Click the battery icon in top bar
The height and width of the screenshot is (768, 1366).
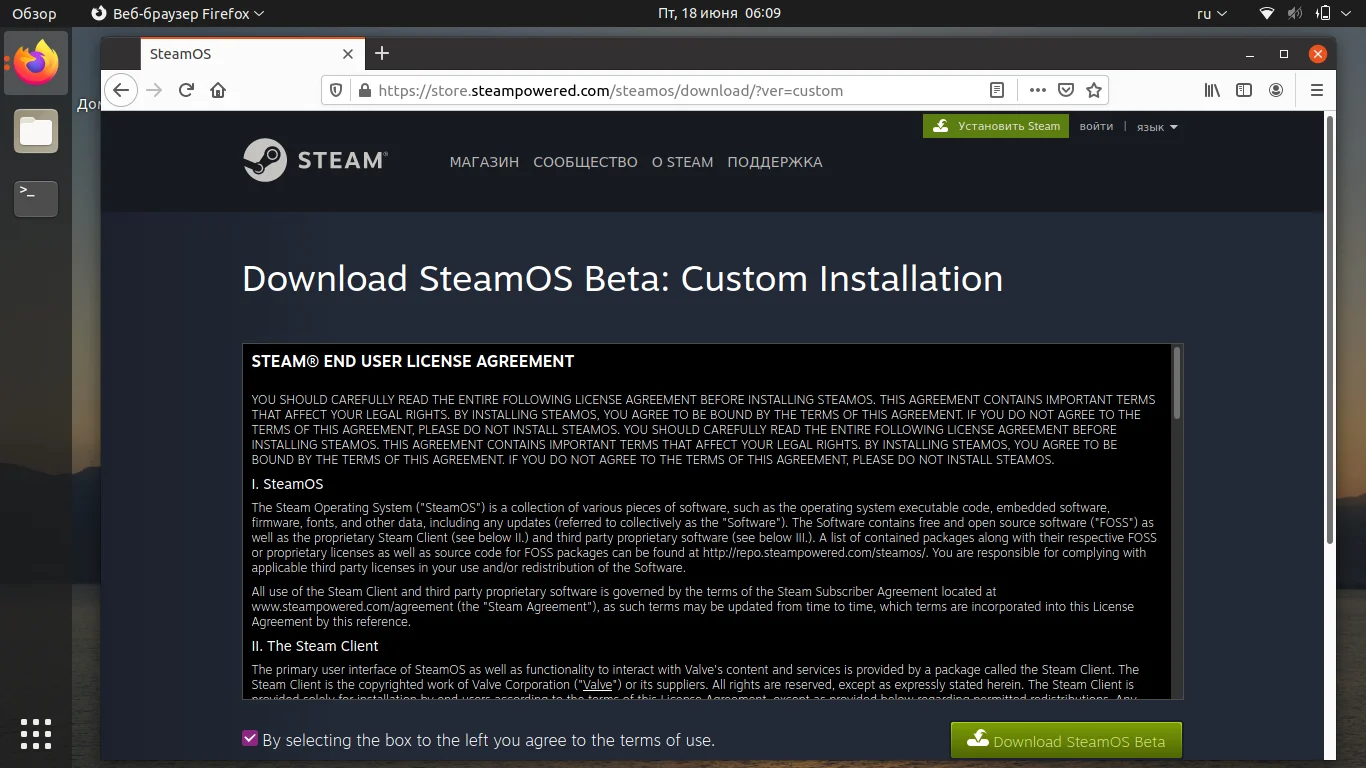pyautogui.click(x=1323, y=14)
